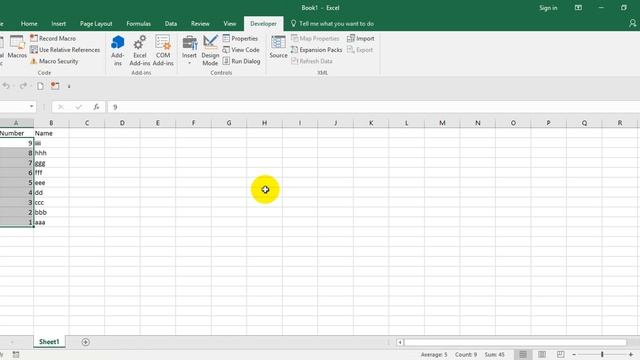Viewport: 640px width, 360px height.
Task: Switch to Page Layout view
Action: pos(542,354)
